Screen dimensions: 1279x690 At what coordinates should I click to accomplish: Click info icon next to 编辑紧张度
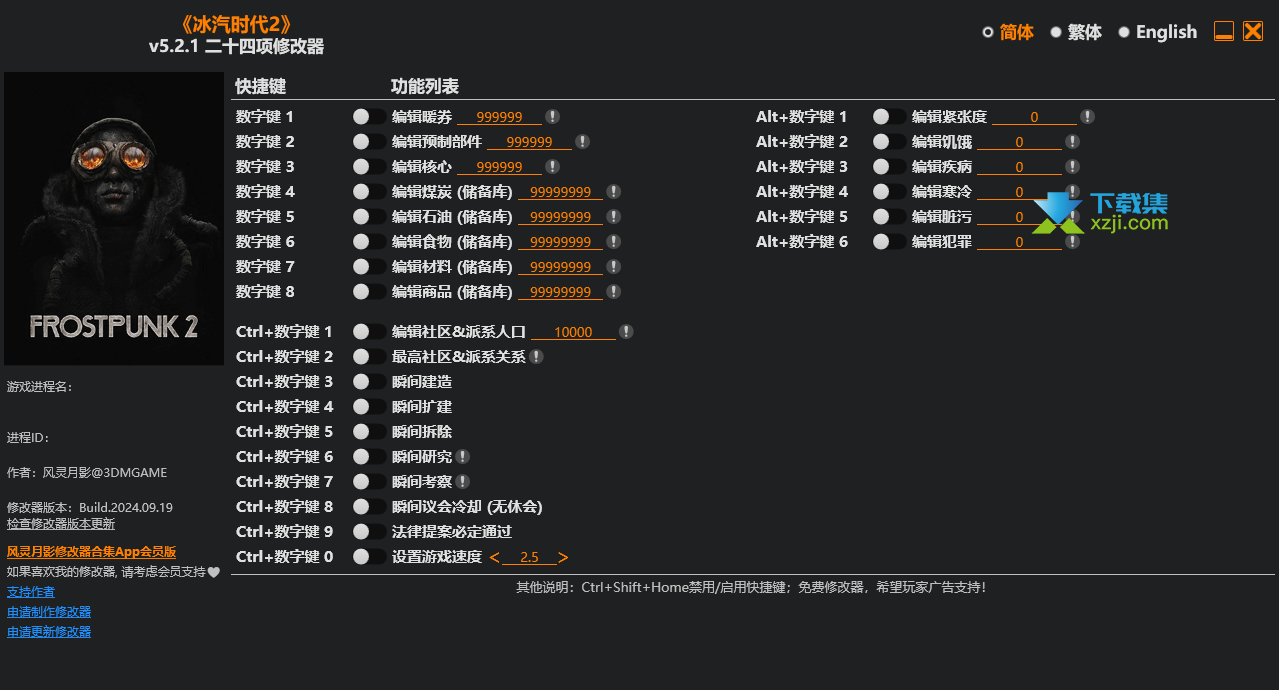point(1087,117)
